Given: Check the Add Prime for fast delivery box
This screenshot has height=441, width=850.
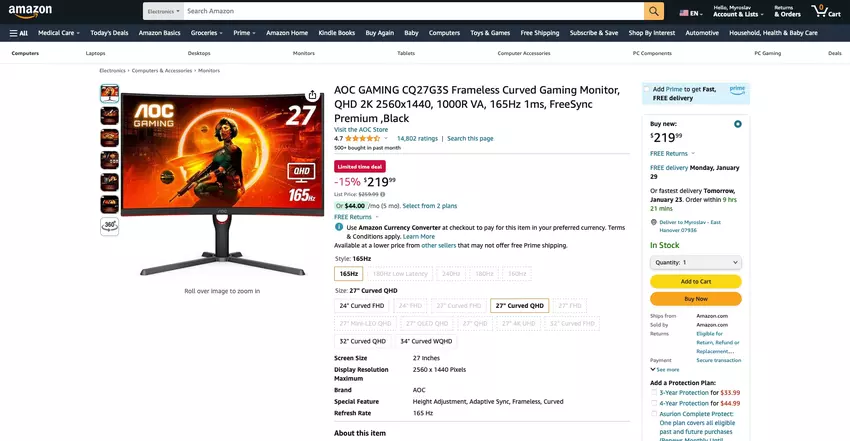Looking at the screenshot, I should 646,89.
